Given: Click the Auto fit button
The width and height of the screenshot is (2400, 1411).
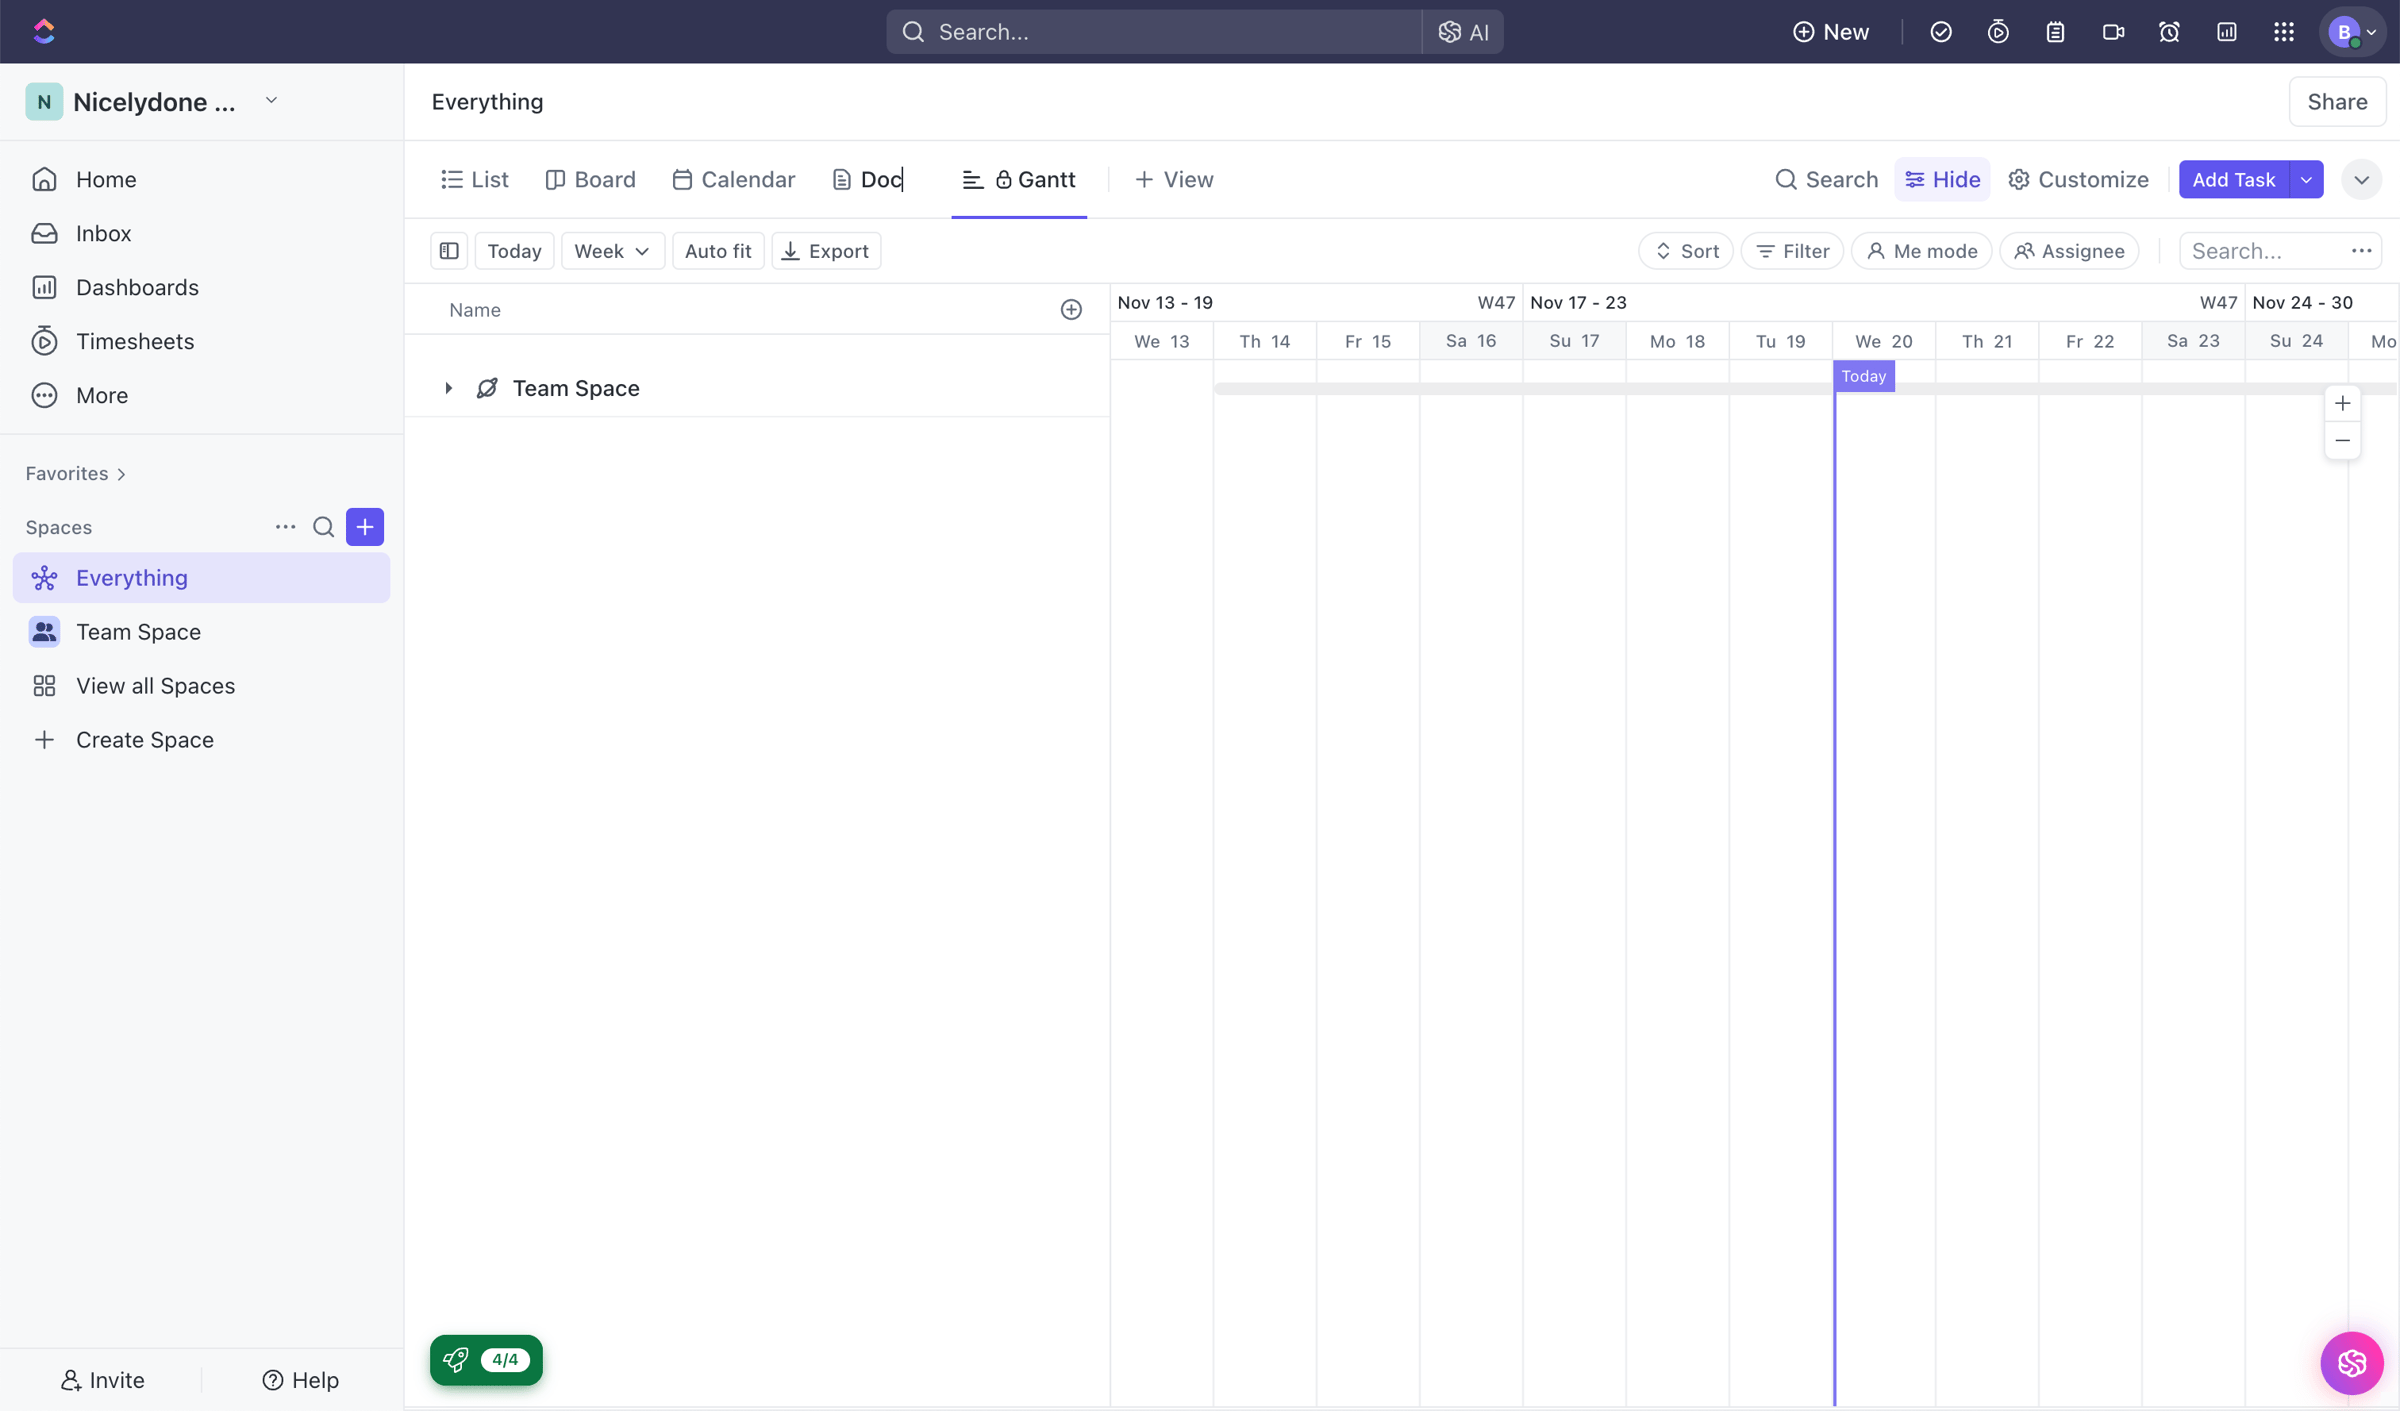Looking at the screenshot, I should [x=718, y=251].
